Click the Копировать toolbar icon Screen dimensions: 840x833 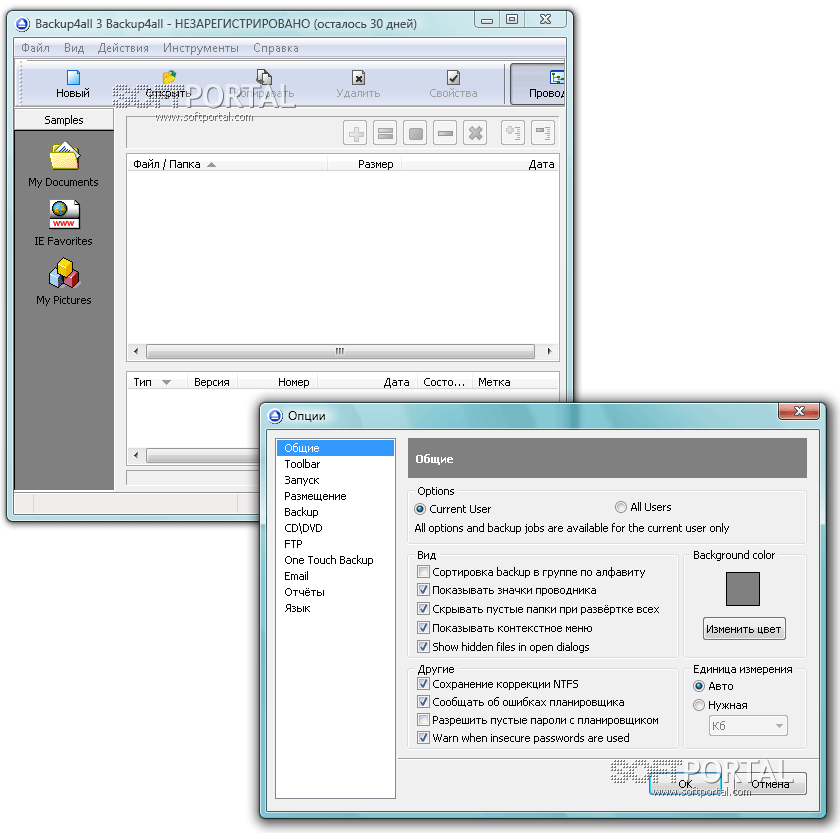tap(264, 77)
